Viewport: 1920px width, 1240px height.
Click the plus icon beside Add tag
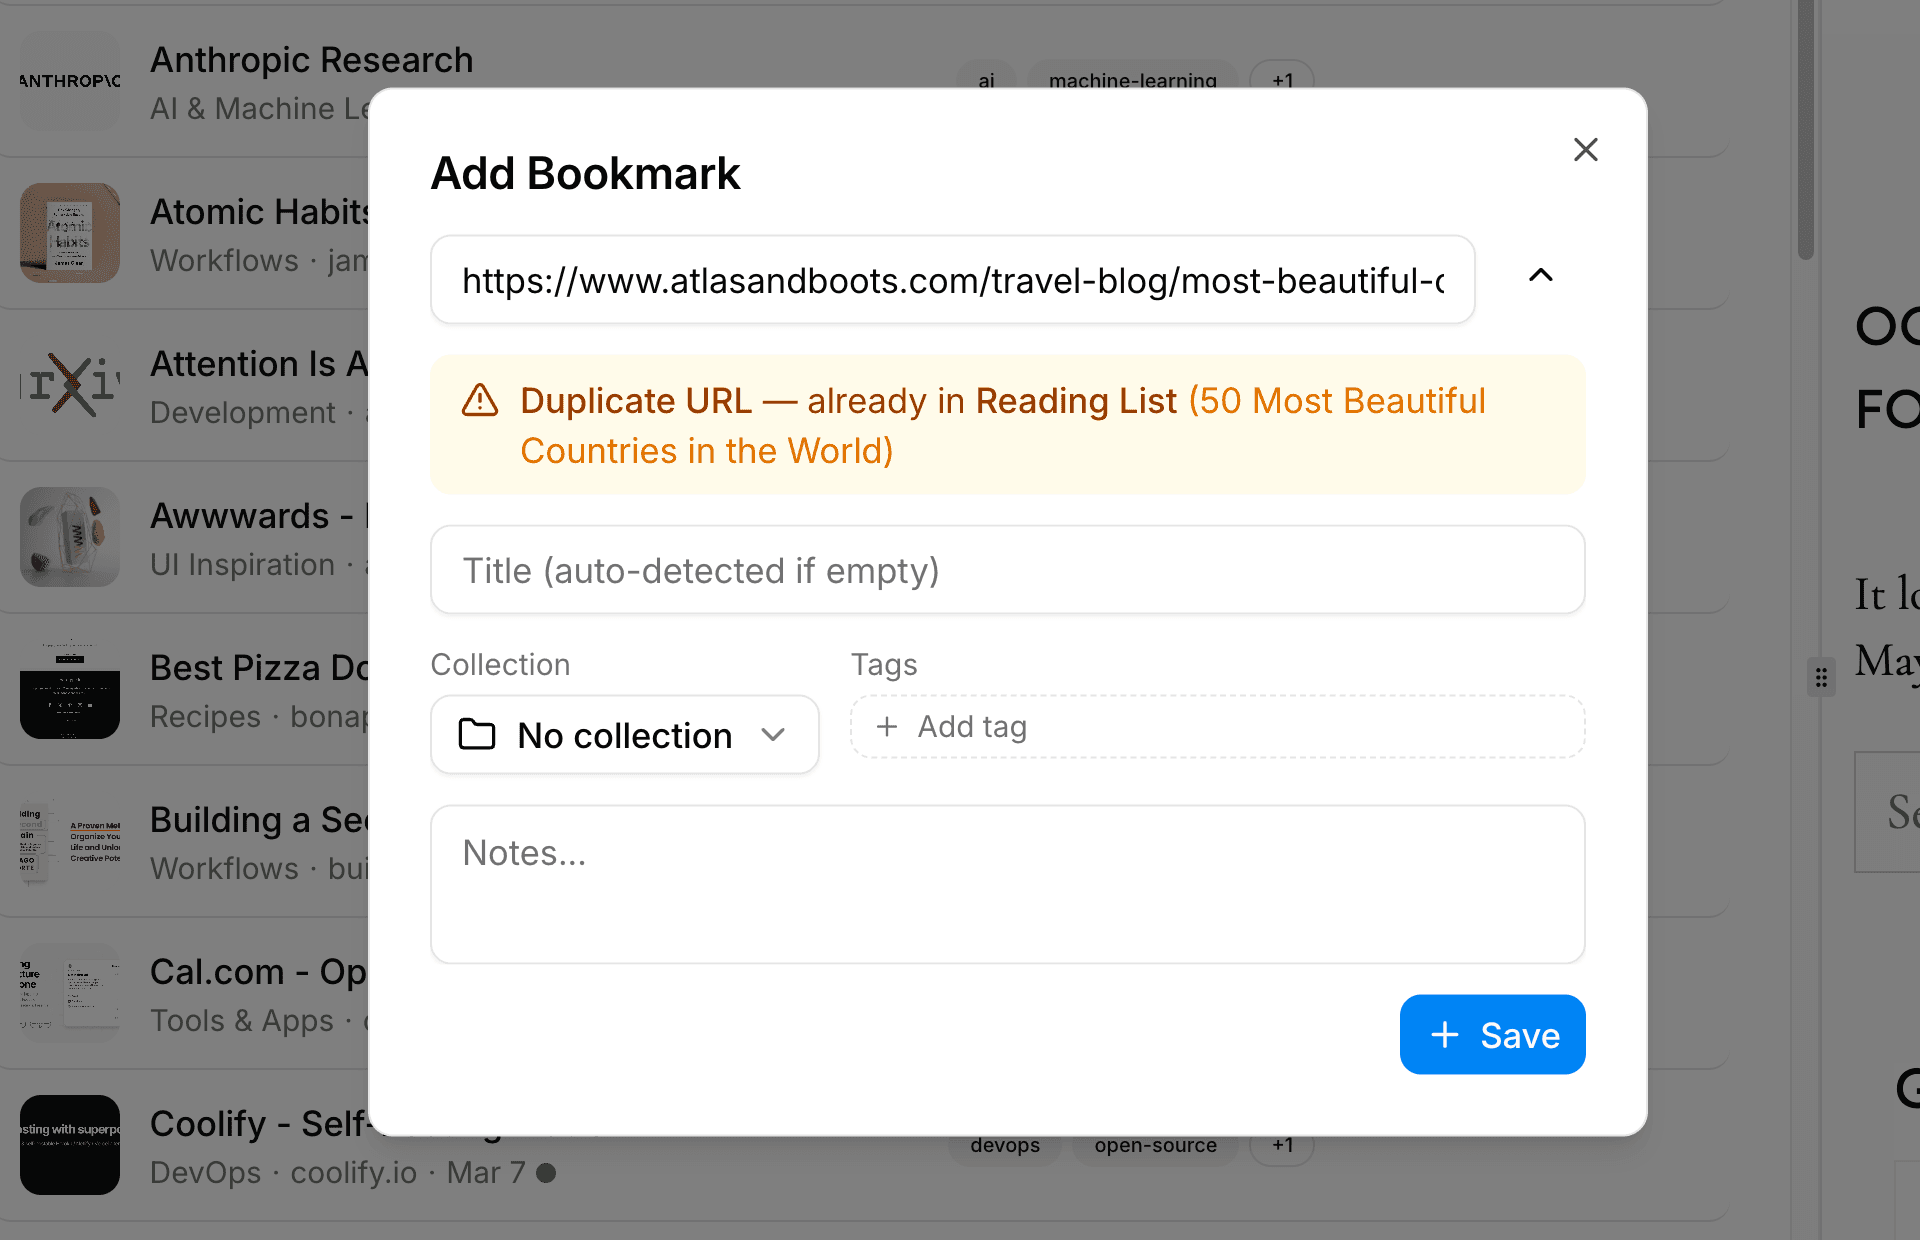click(x=887, y=727)
